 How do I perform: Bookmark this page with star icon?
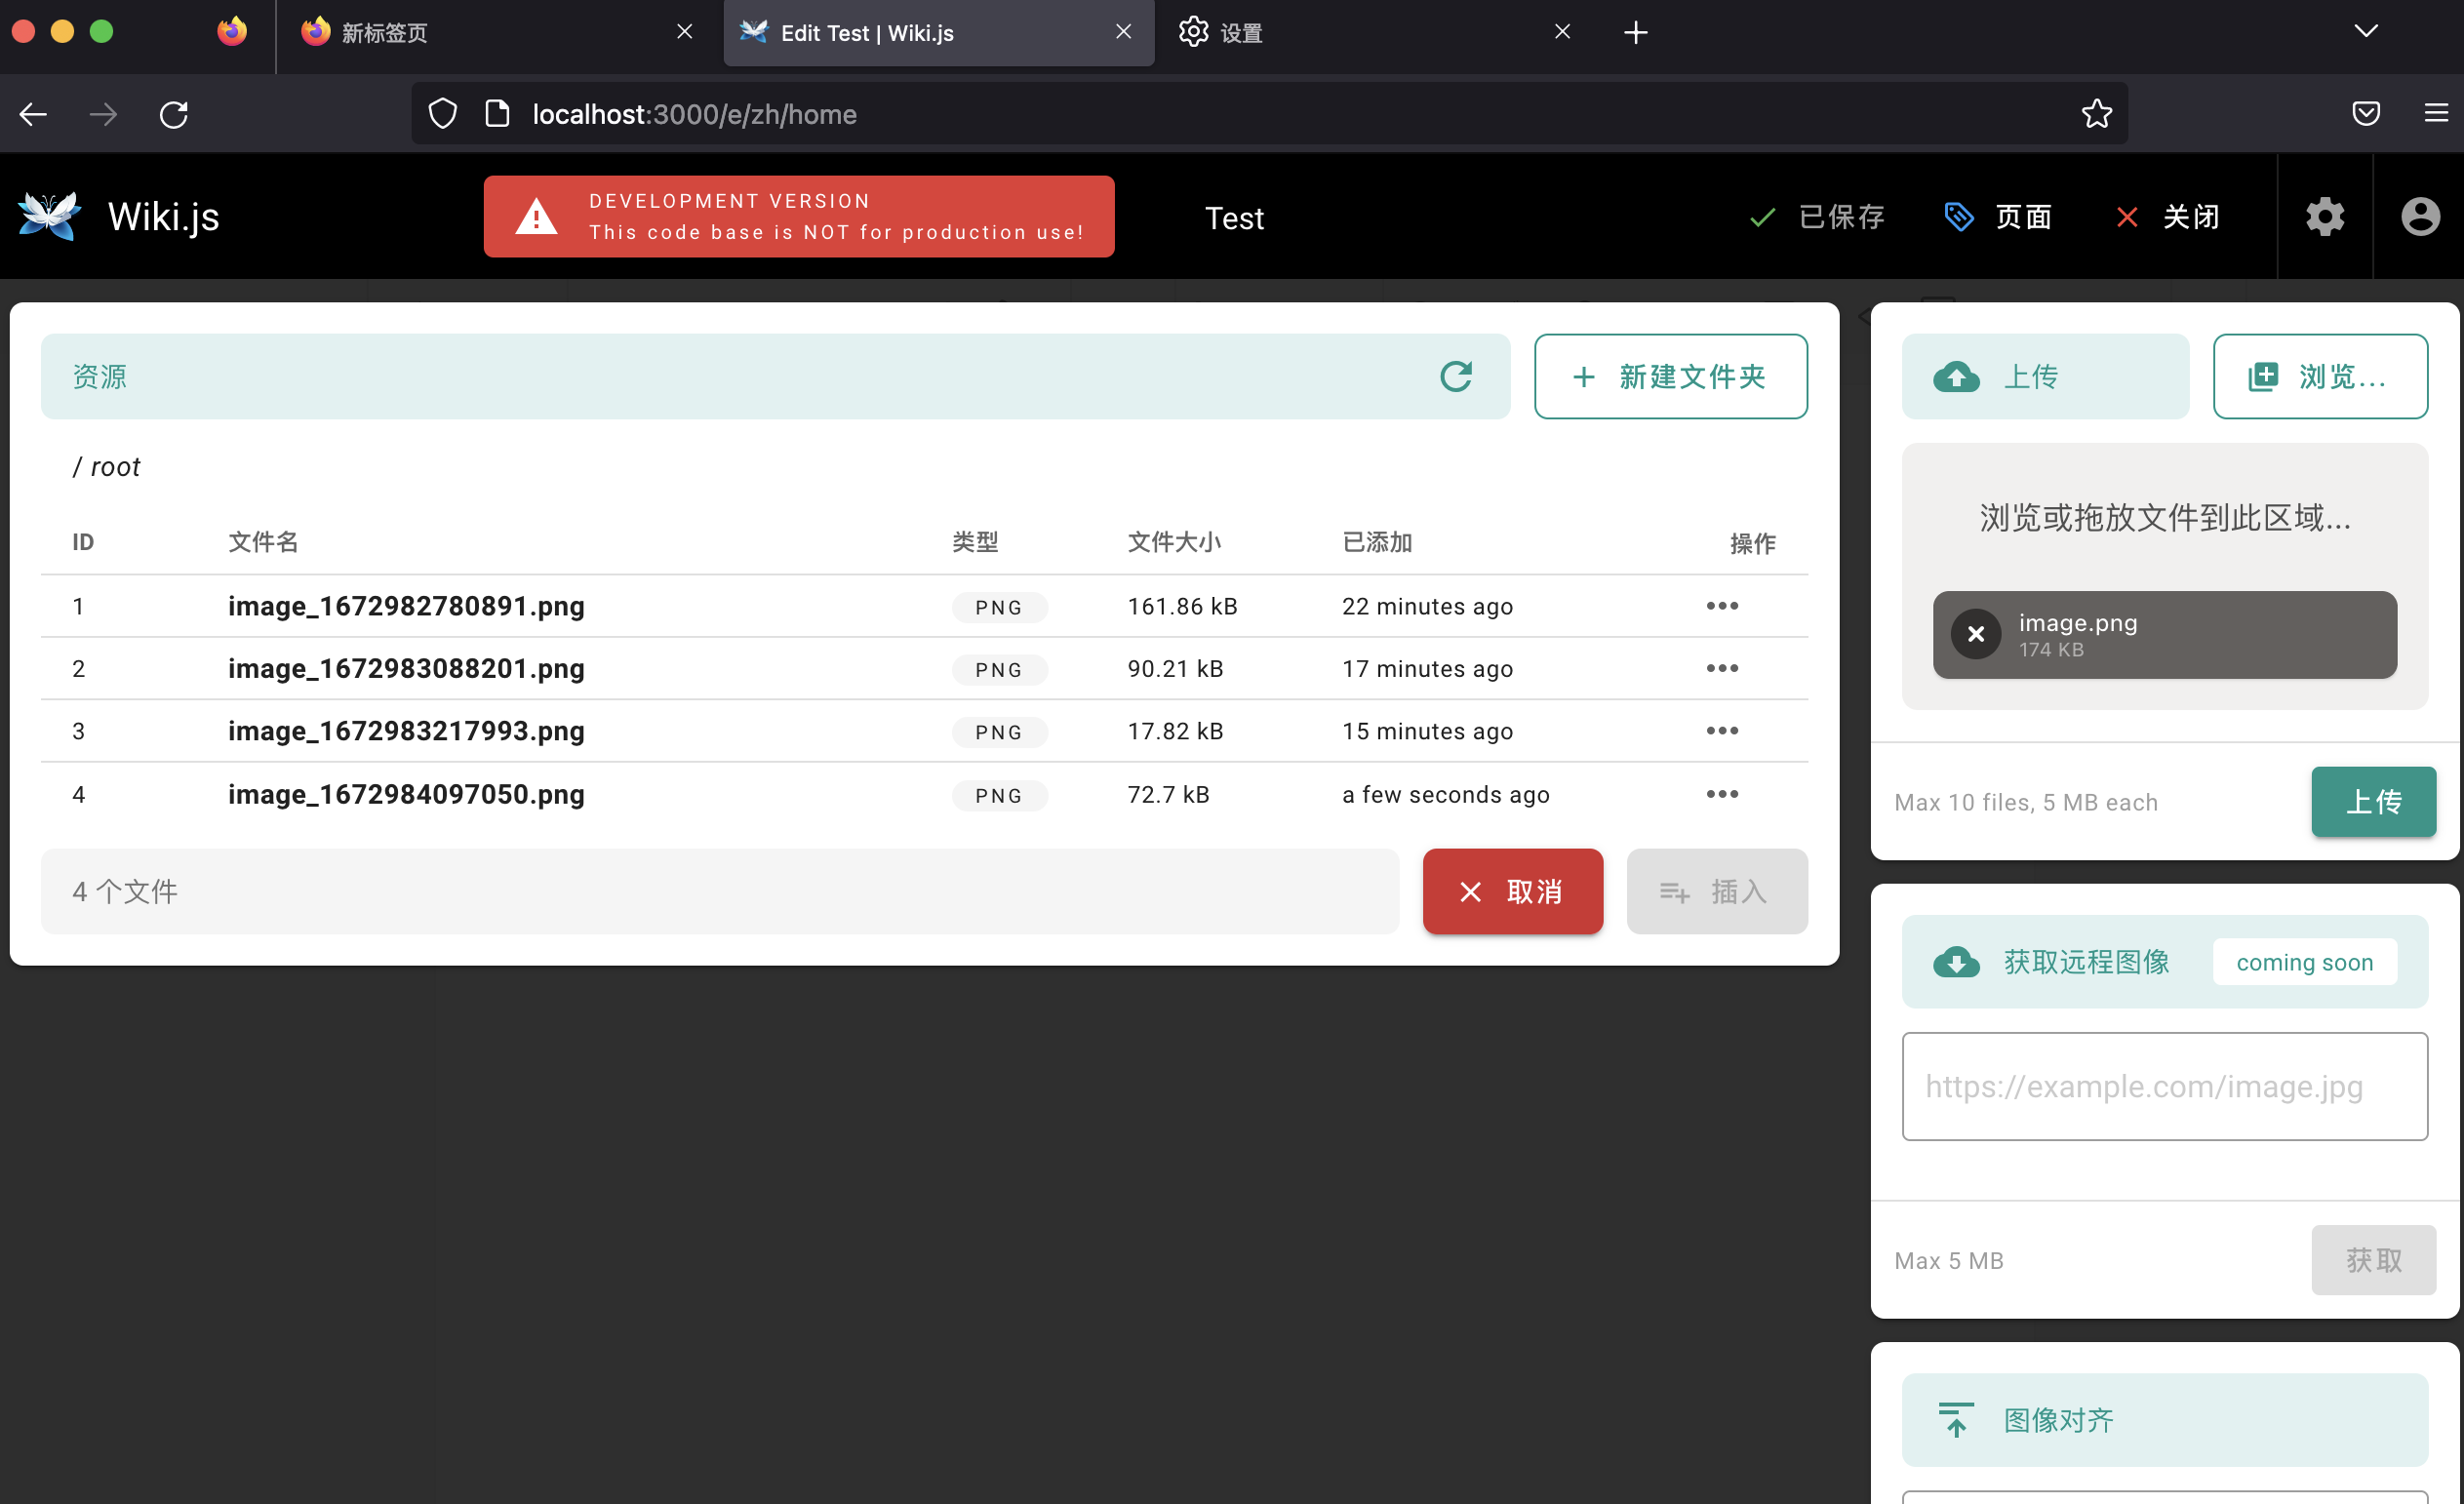[2096, 114]
